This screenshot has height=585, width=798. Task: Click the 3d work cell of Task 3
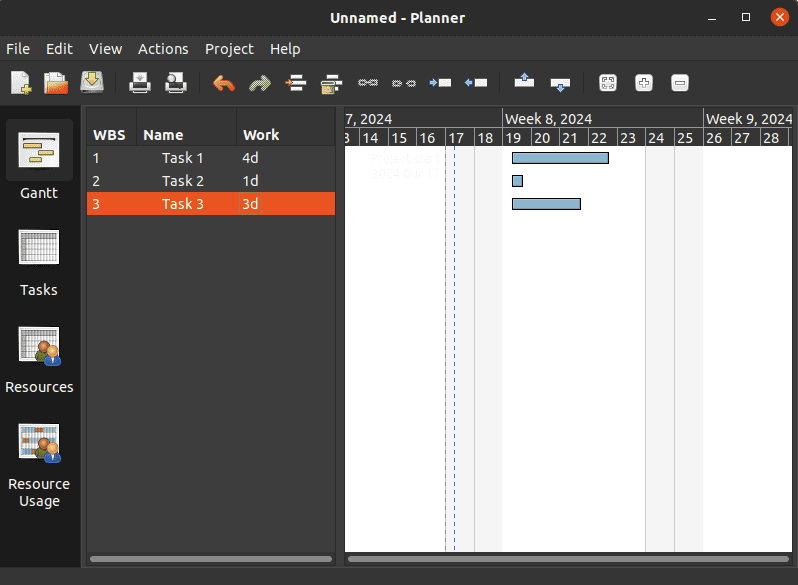(250, 204)
